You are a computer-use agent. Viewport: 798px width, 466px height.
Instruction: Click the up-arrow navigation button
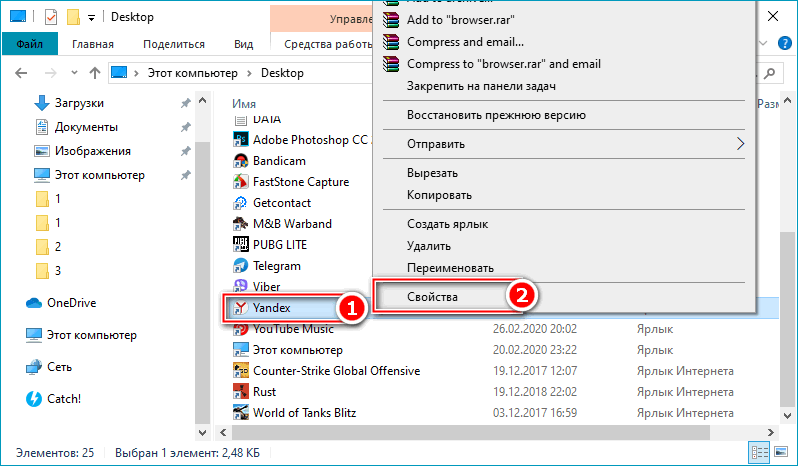pyautogui.click(x=94, y=73)
